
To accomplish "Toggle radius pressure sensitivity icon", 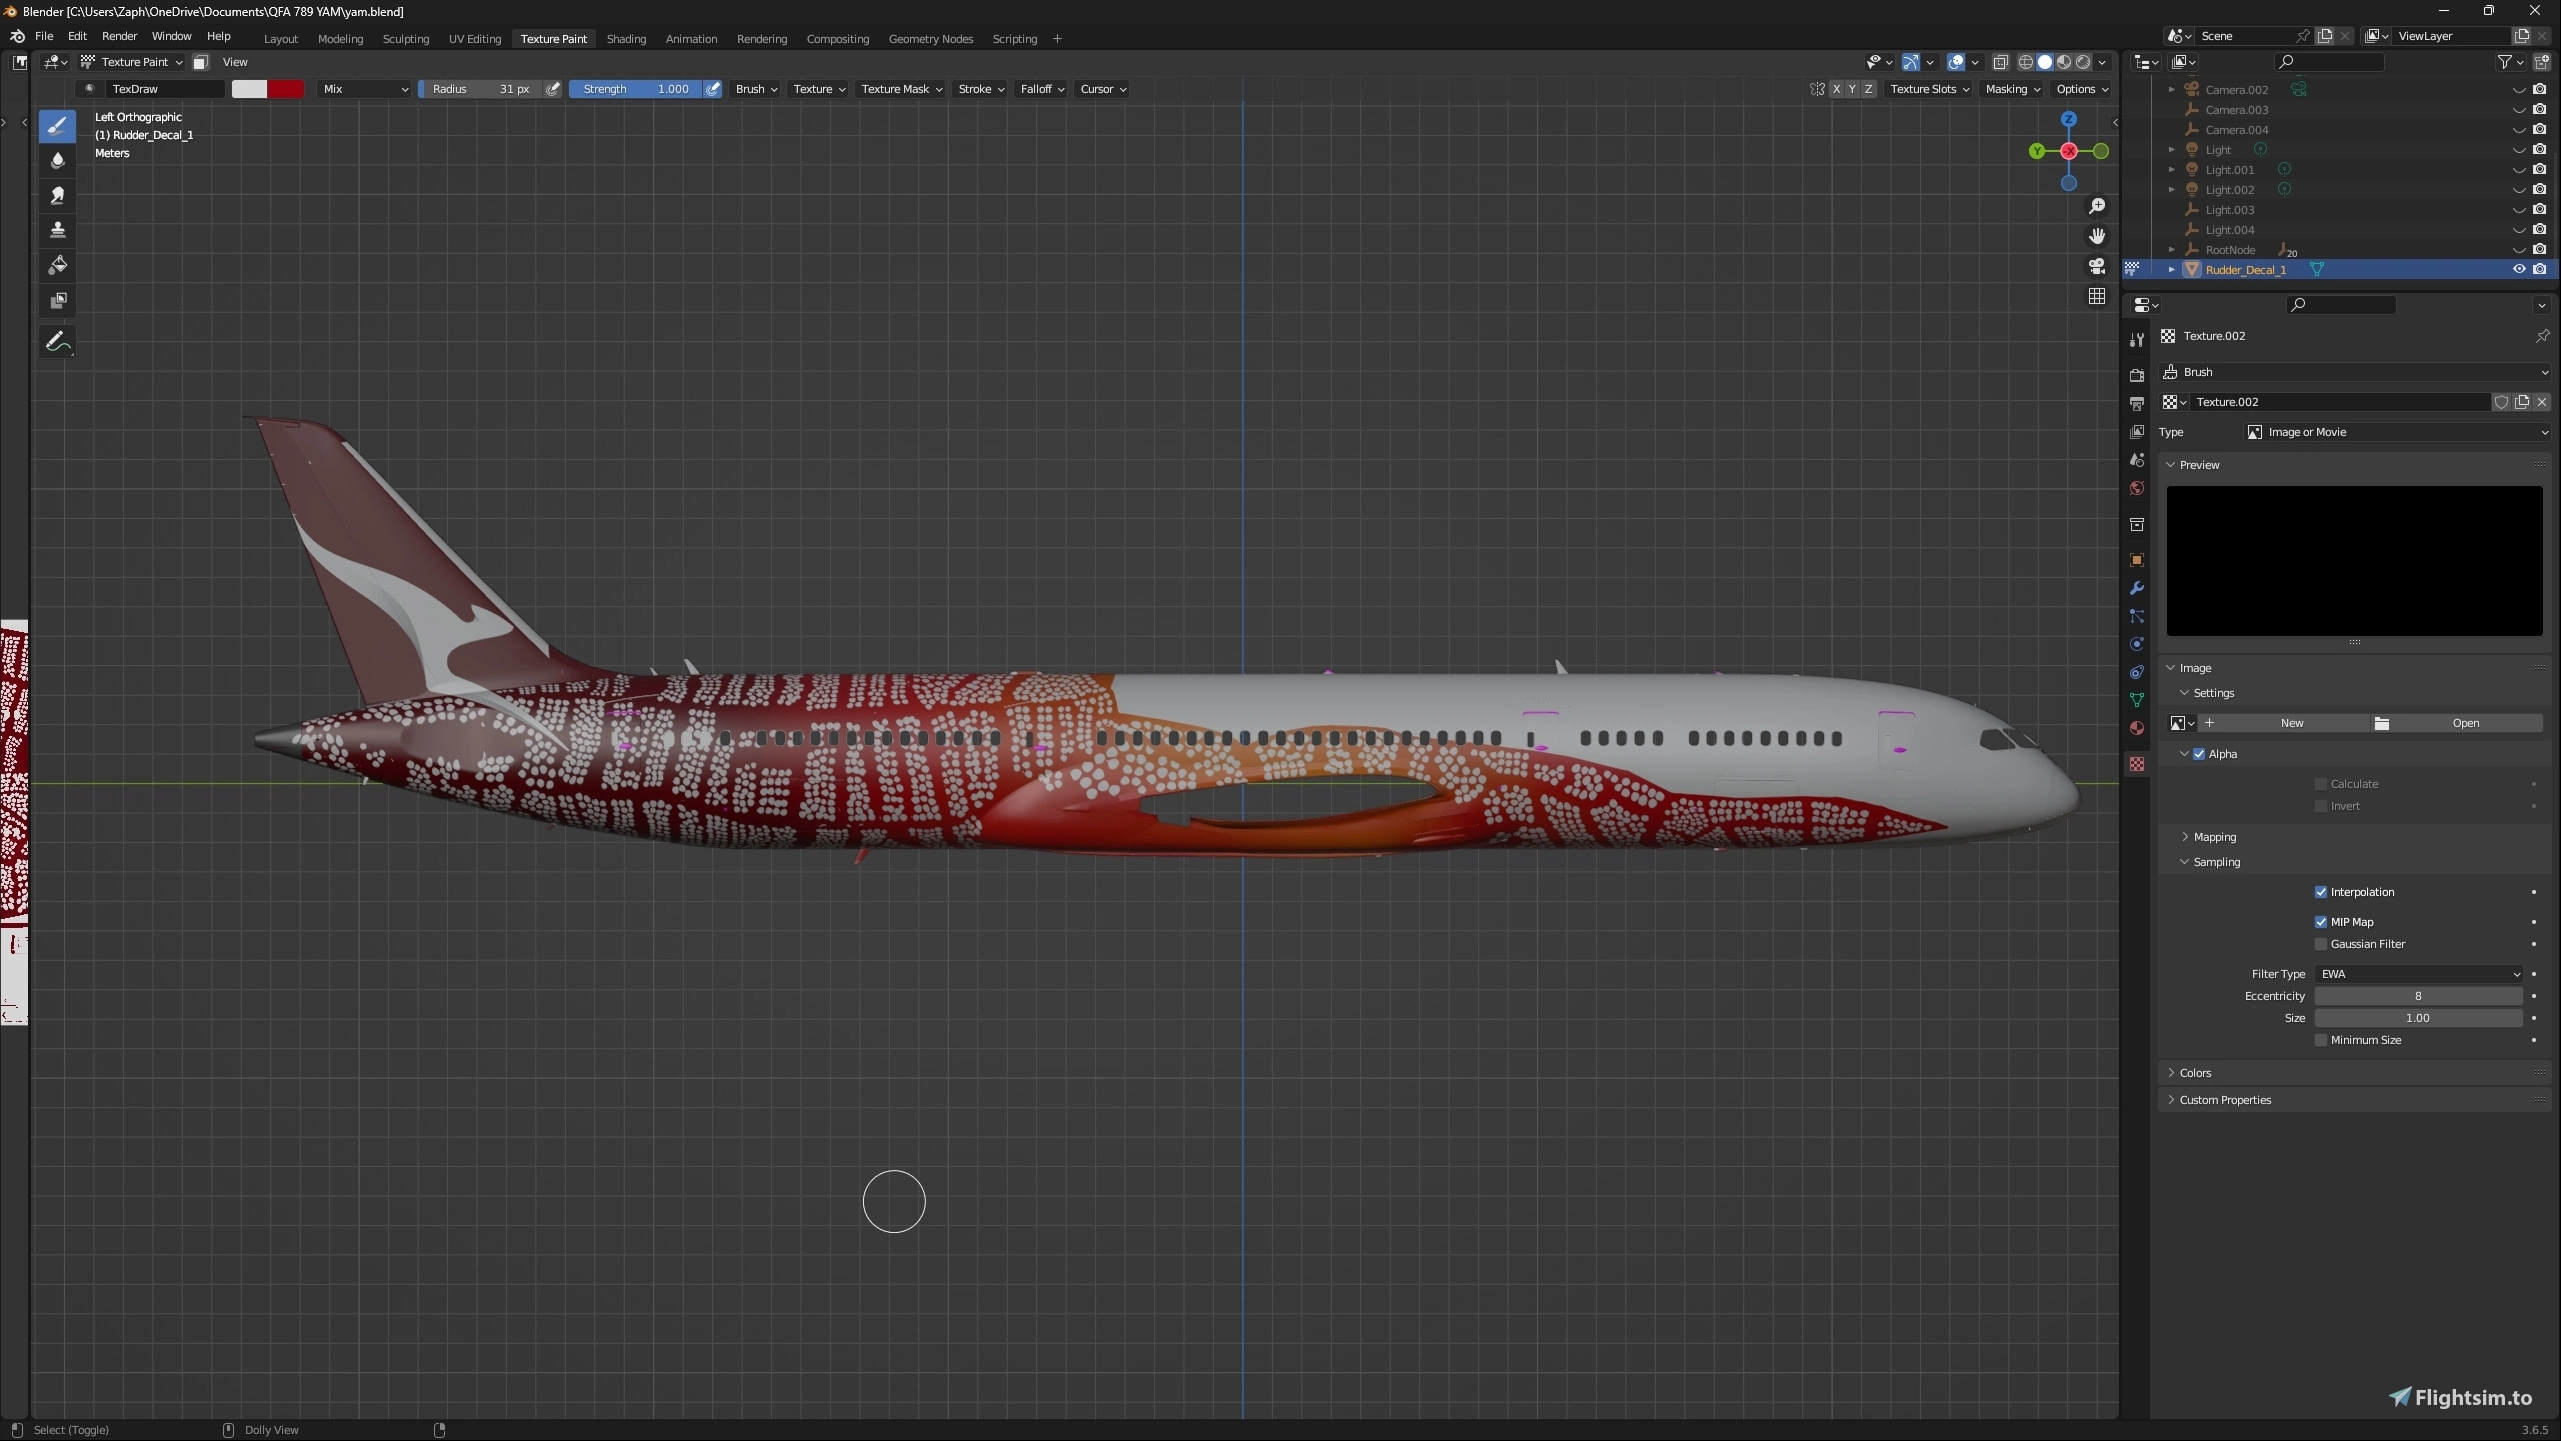I will tap(553, 89).
